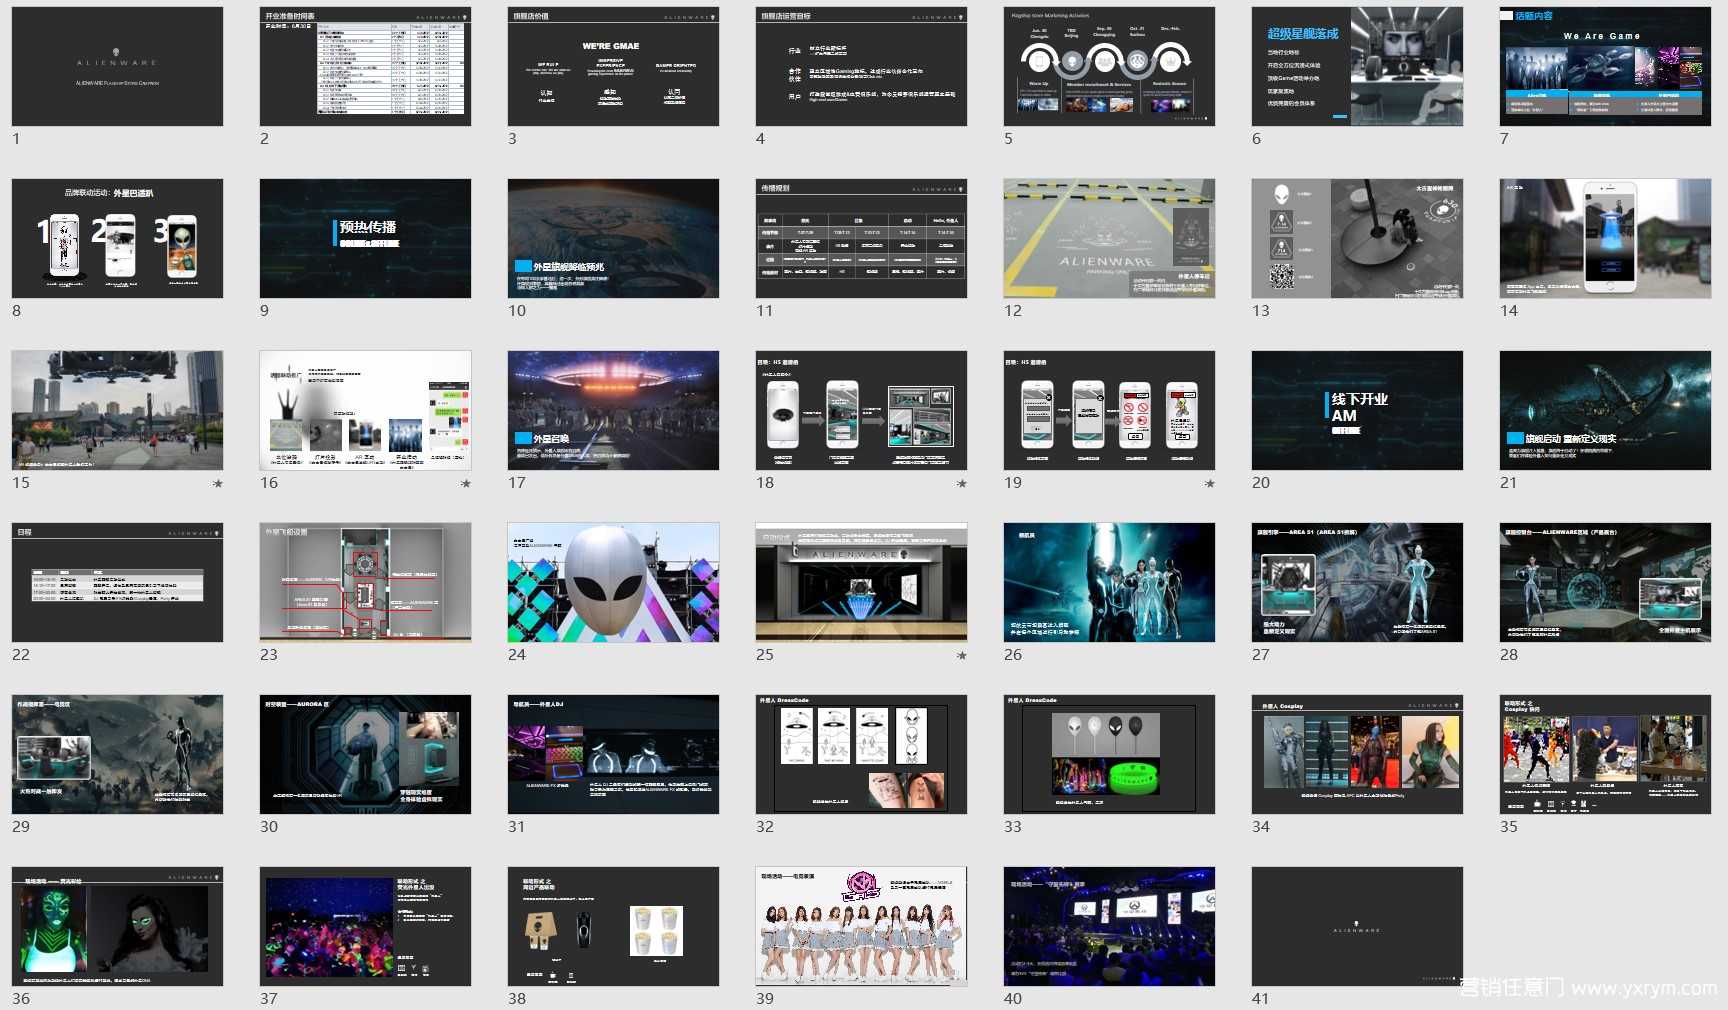Select slide 40 esports arena stage photo
Screen dimensions: 1728x1010
(x=1109, y=926)
